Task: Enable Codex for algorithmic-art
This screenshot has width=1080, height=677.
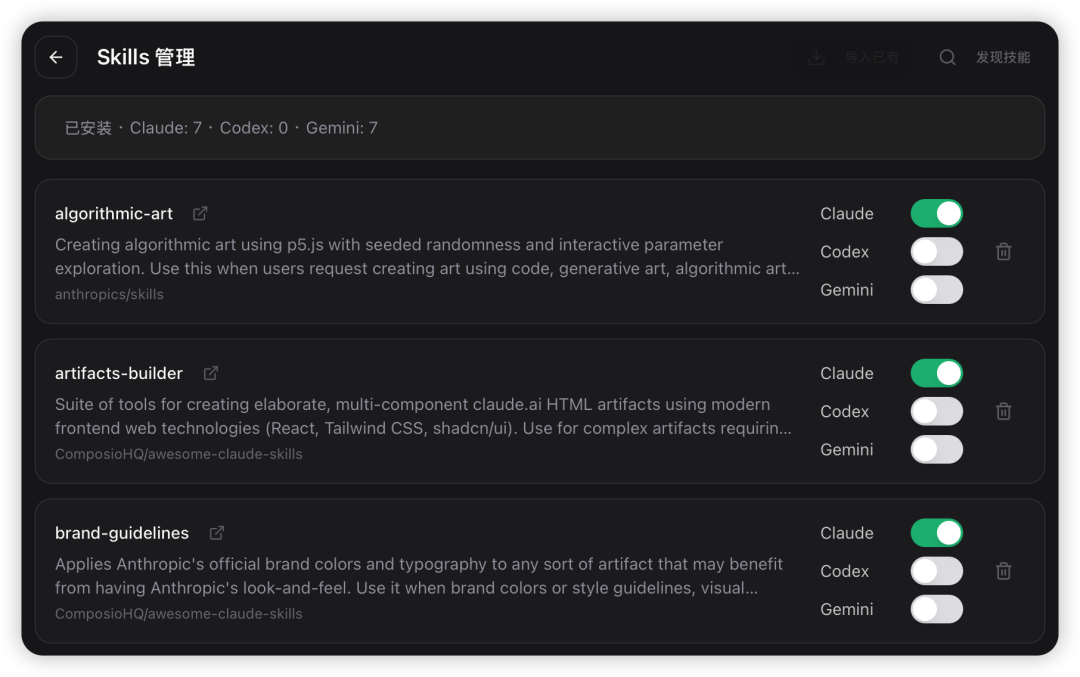Action: coord(936,252)
